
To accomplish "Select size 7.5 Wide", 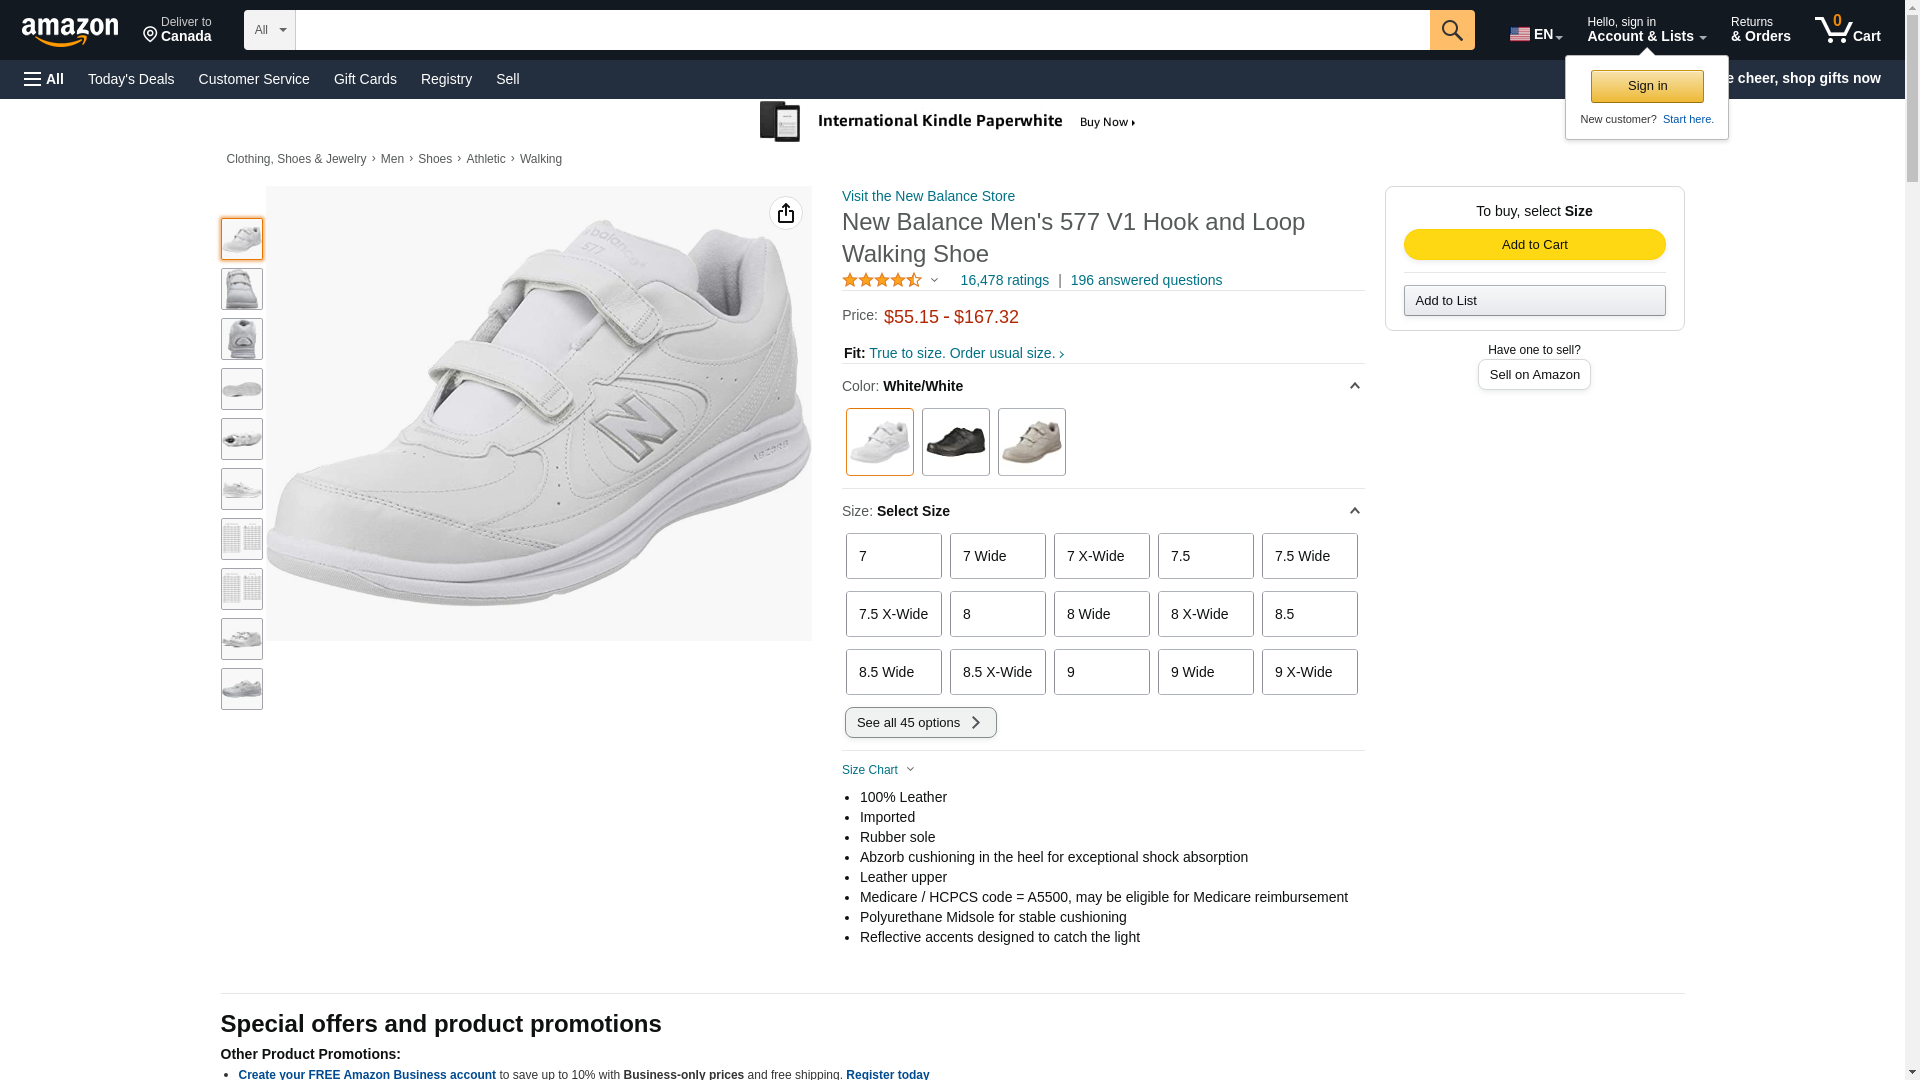I will click(x=1309, y=556).
